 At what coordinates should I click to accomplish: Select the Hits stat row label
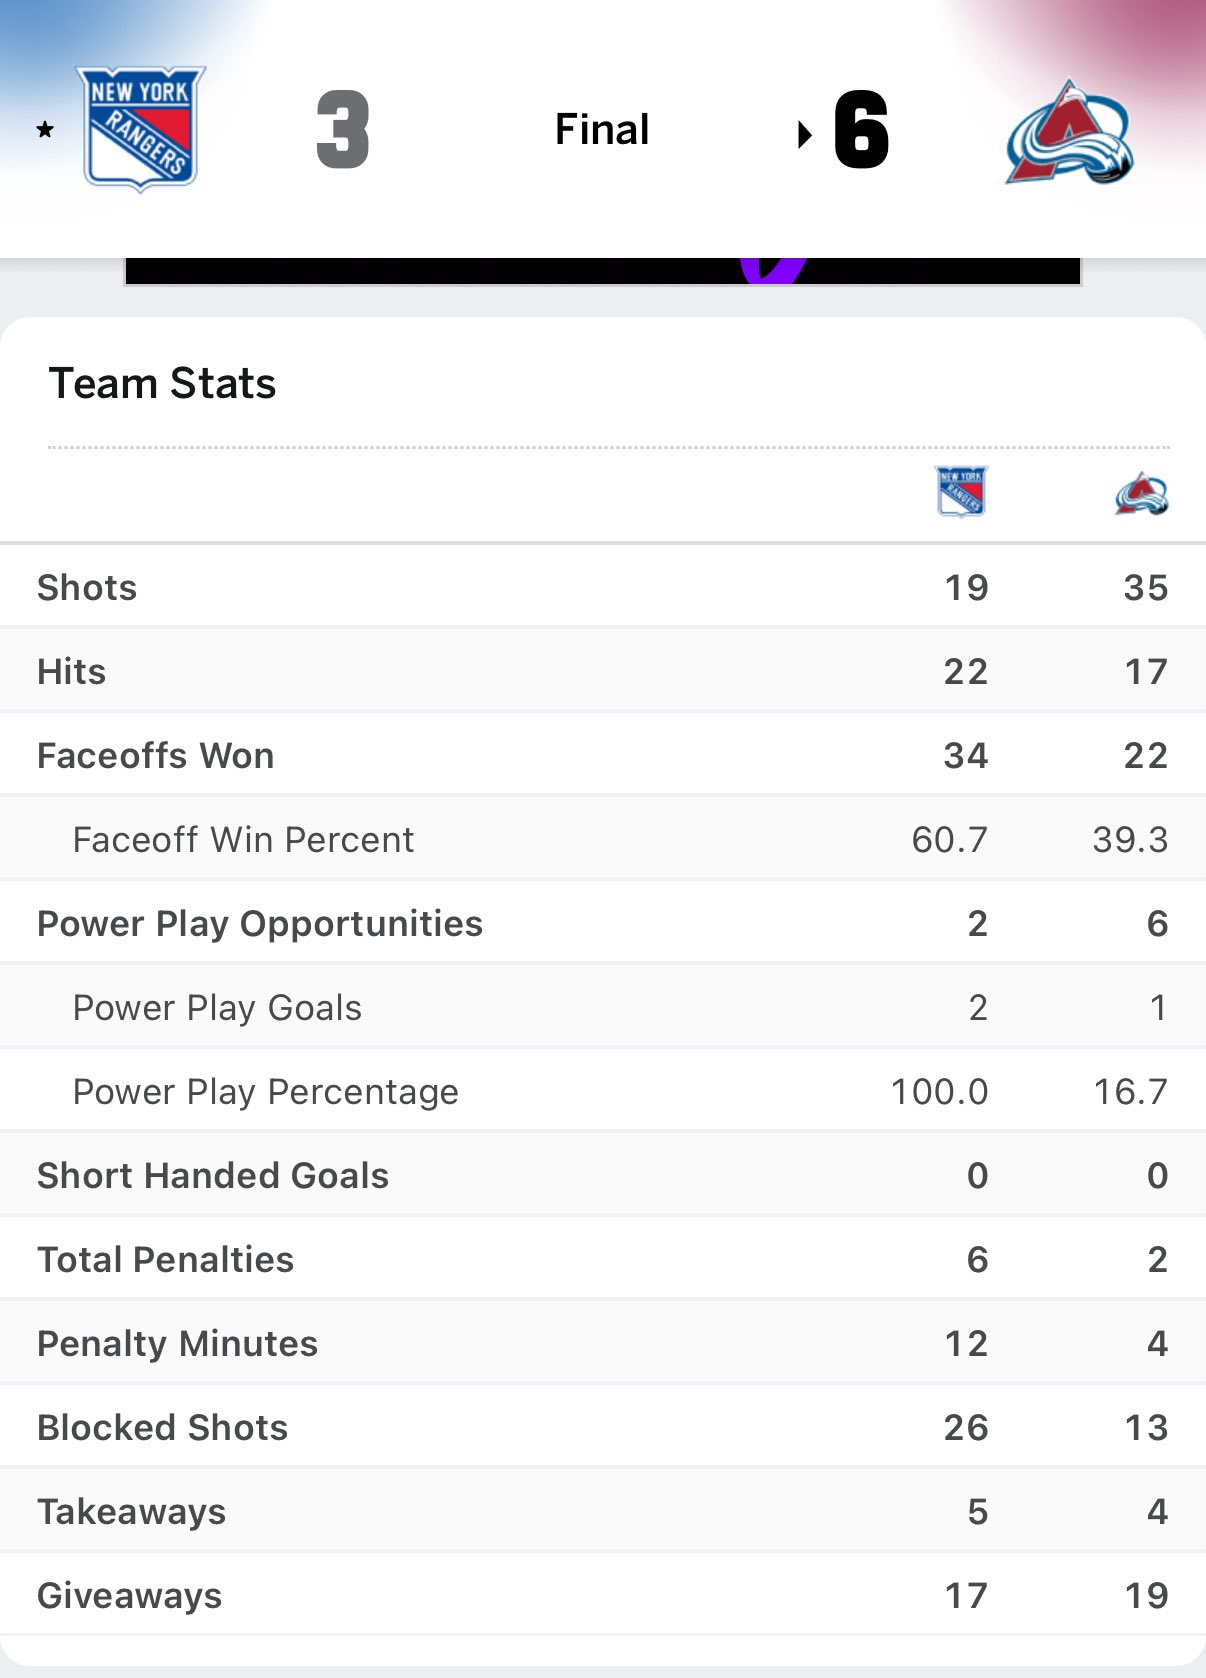(x=71, y=671)
